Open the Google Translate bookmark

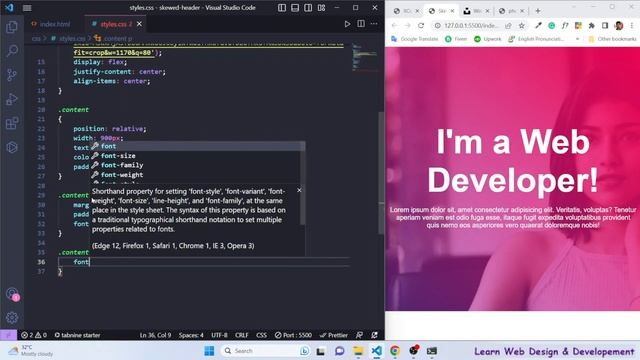point(415,39)
